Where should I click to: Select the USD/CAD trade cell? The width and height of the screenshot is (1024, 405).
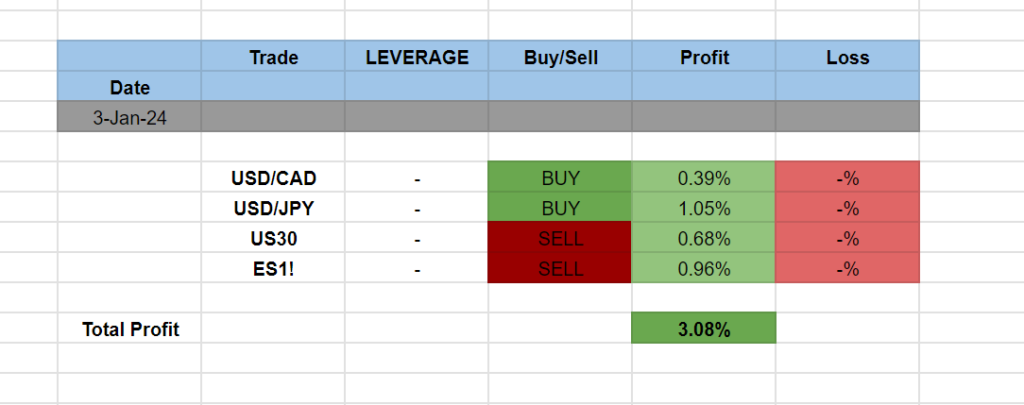(273, 179)
